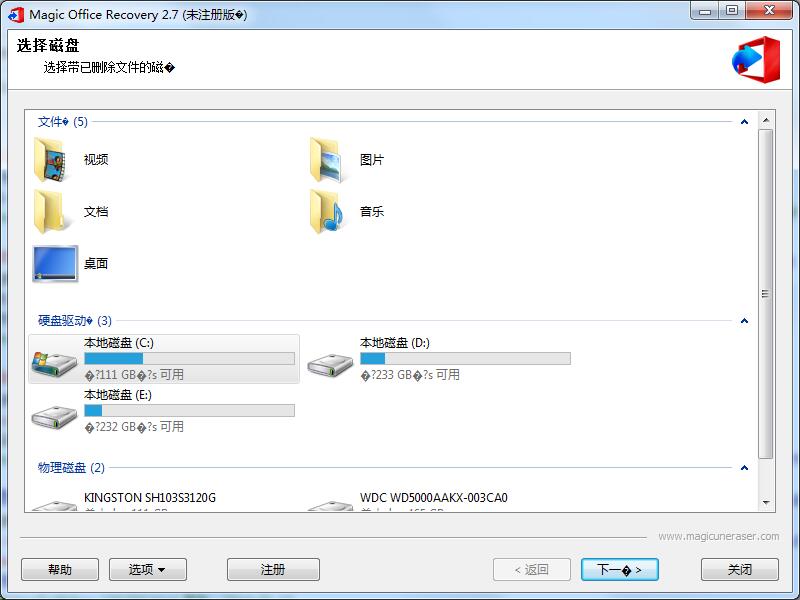The height and width of the screenshot is (600, 800).
Task: Click the disk usage bar for drive C:
Action: [185, 357]
